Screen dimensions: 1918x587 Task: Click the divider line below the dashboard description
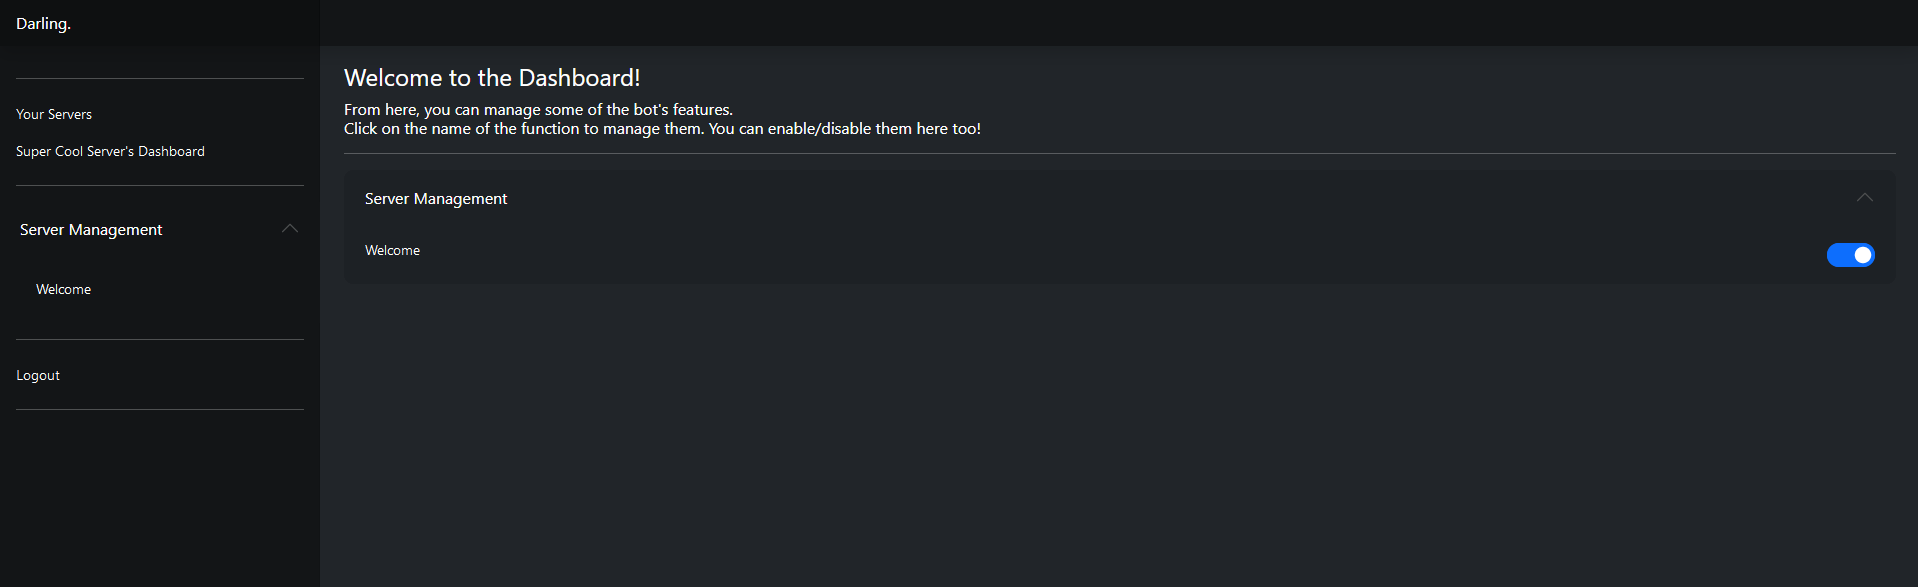coord(1120,153)
